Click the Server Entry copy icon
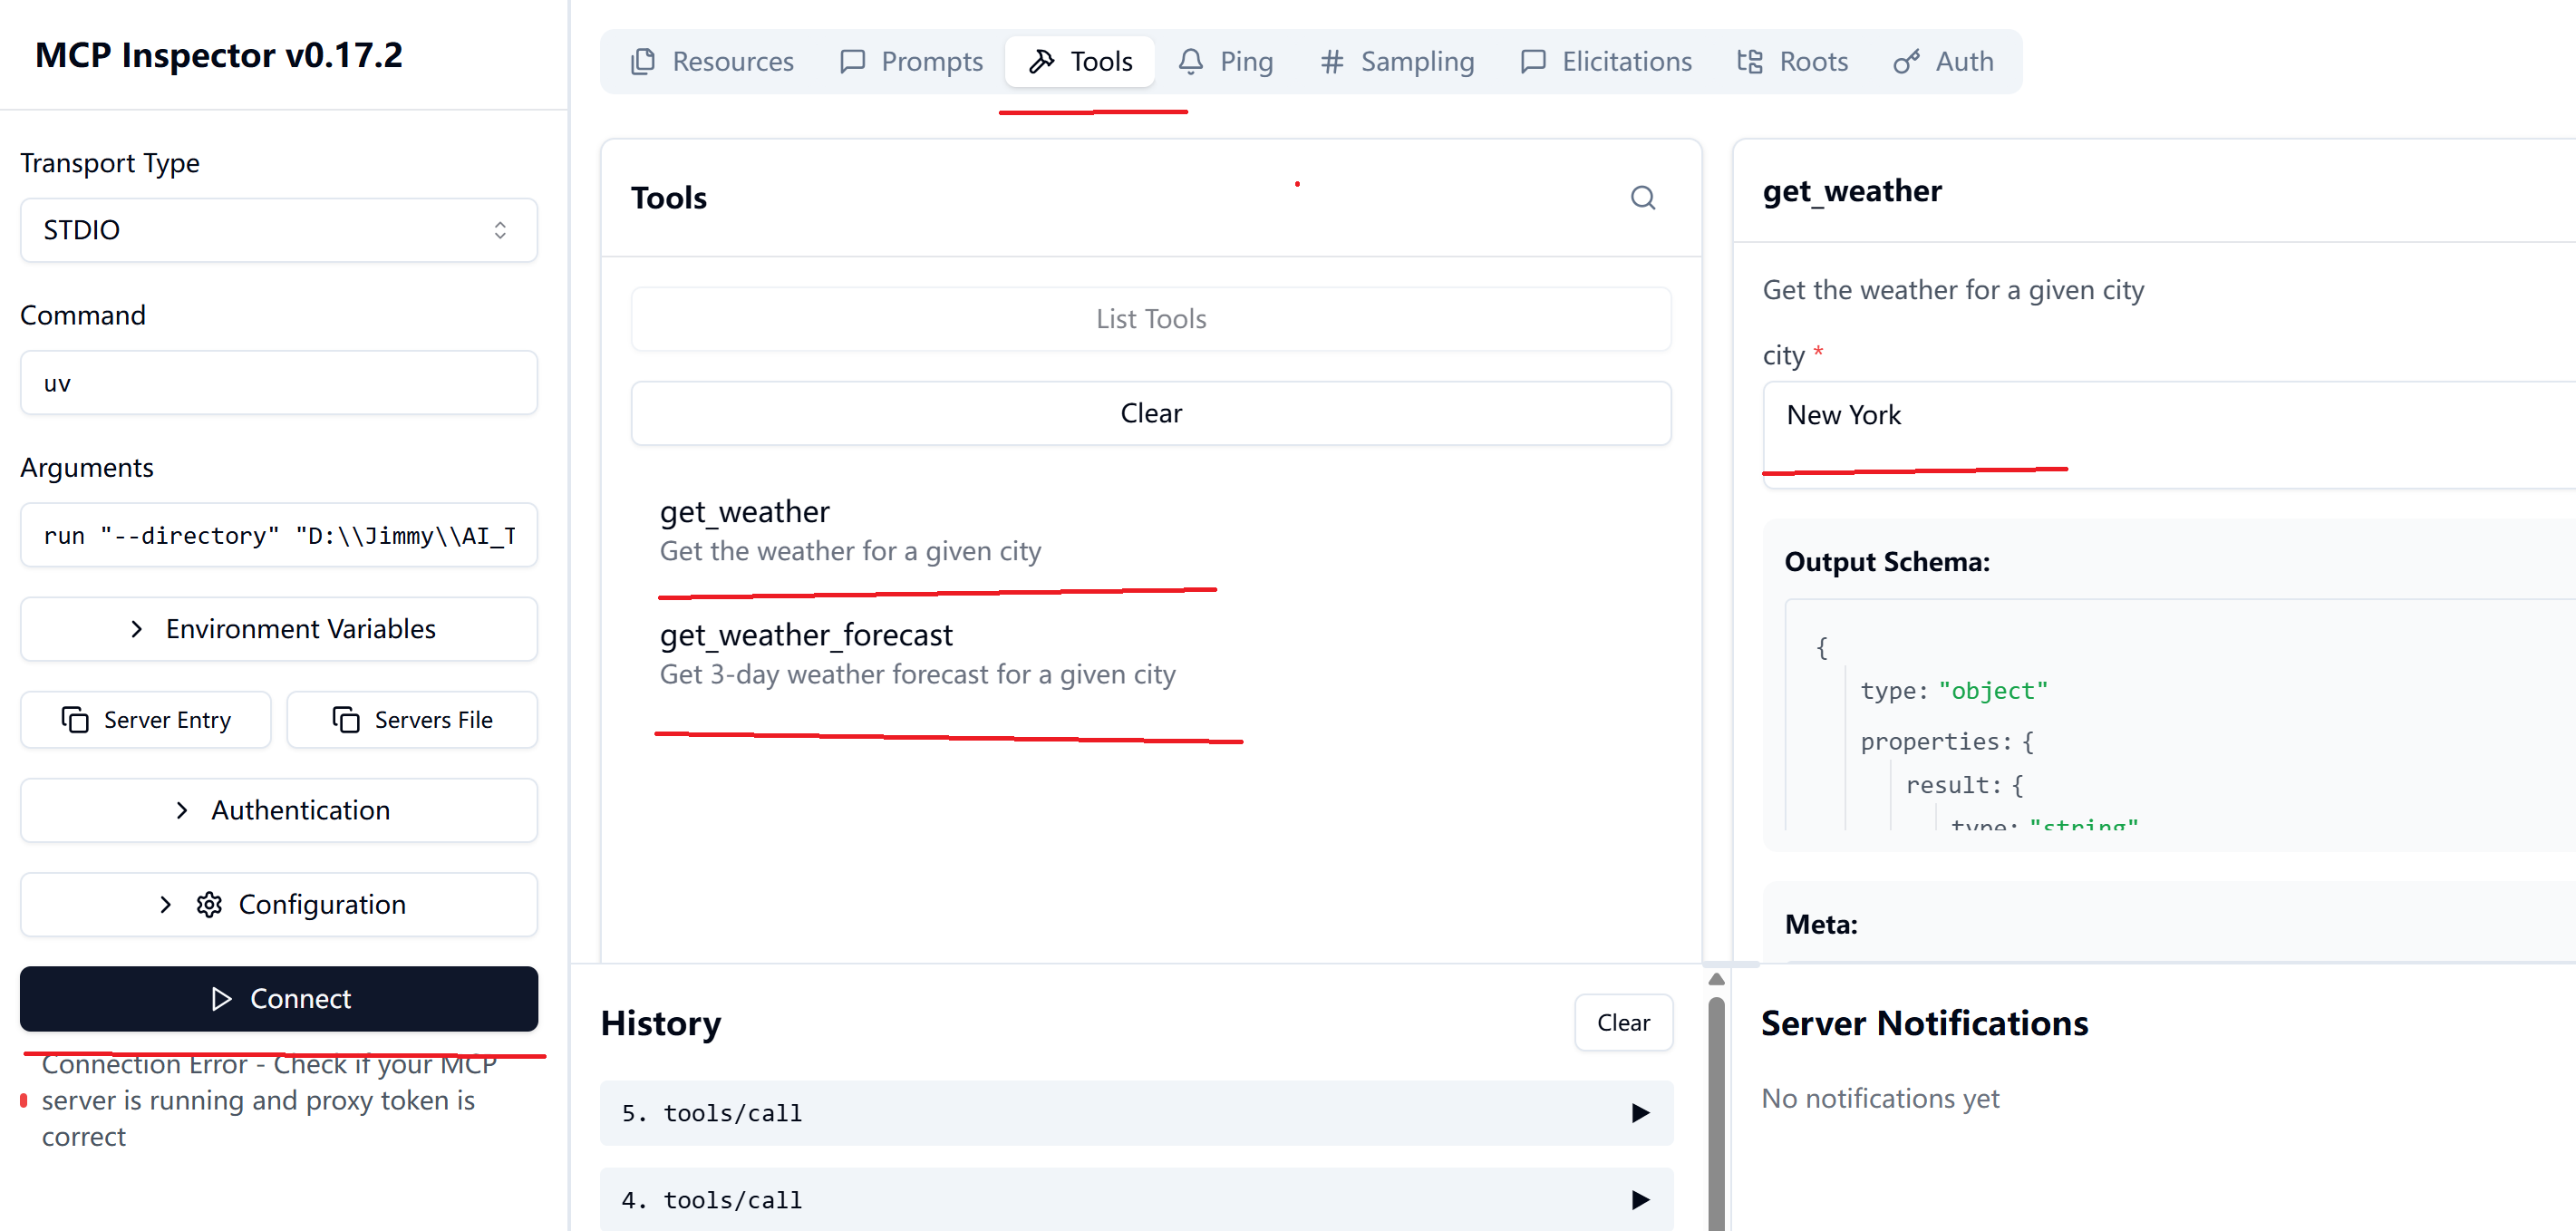This screenshot has height=1231, width=2576. pyautogui.click(x=75, y=720)
